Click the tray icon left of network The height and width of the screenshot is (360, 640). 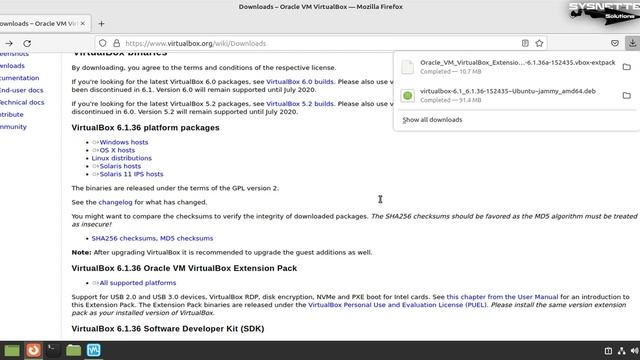tap(608, 351)
